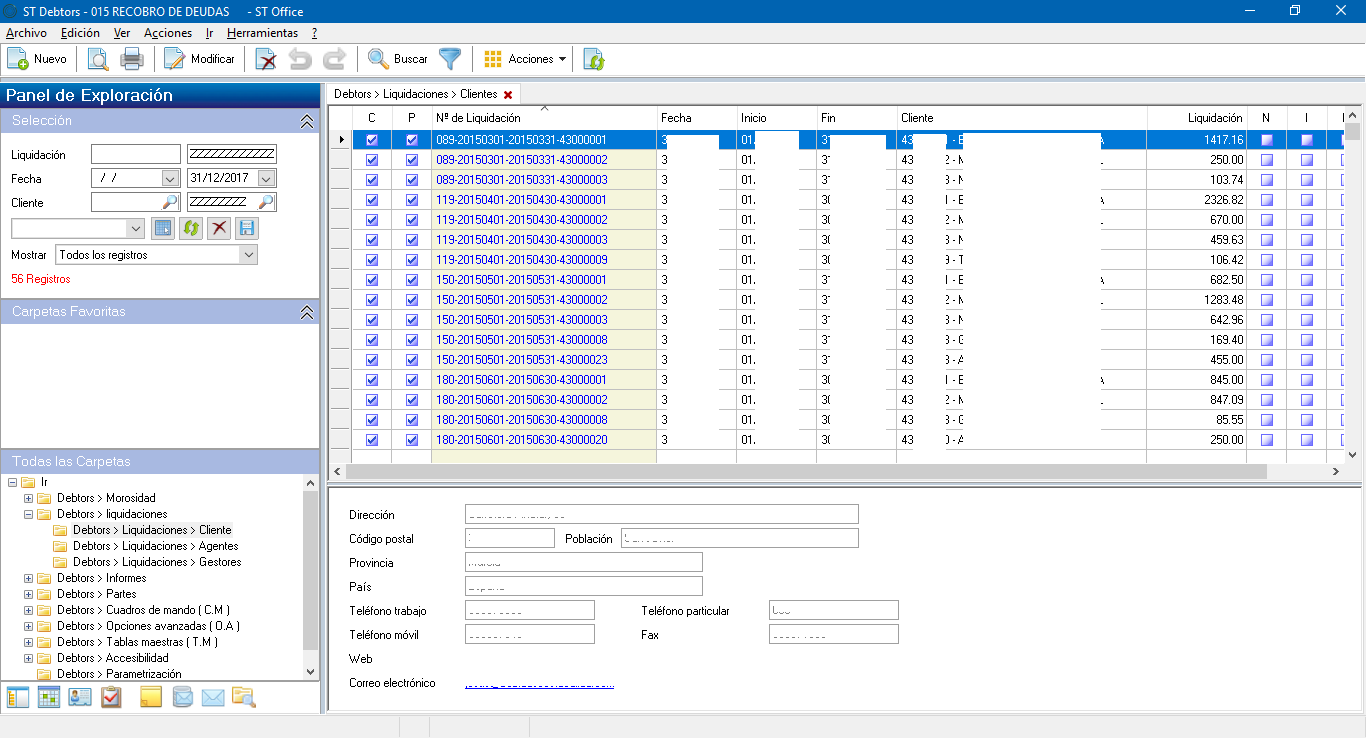Open the Acciones menu in menu bar
This screenshot has height=738, width=1366.
pyautogui.click(x=168, y=33)
